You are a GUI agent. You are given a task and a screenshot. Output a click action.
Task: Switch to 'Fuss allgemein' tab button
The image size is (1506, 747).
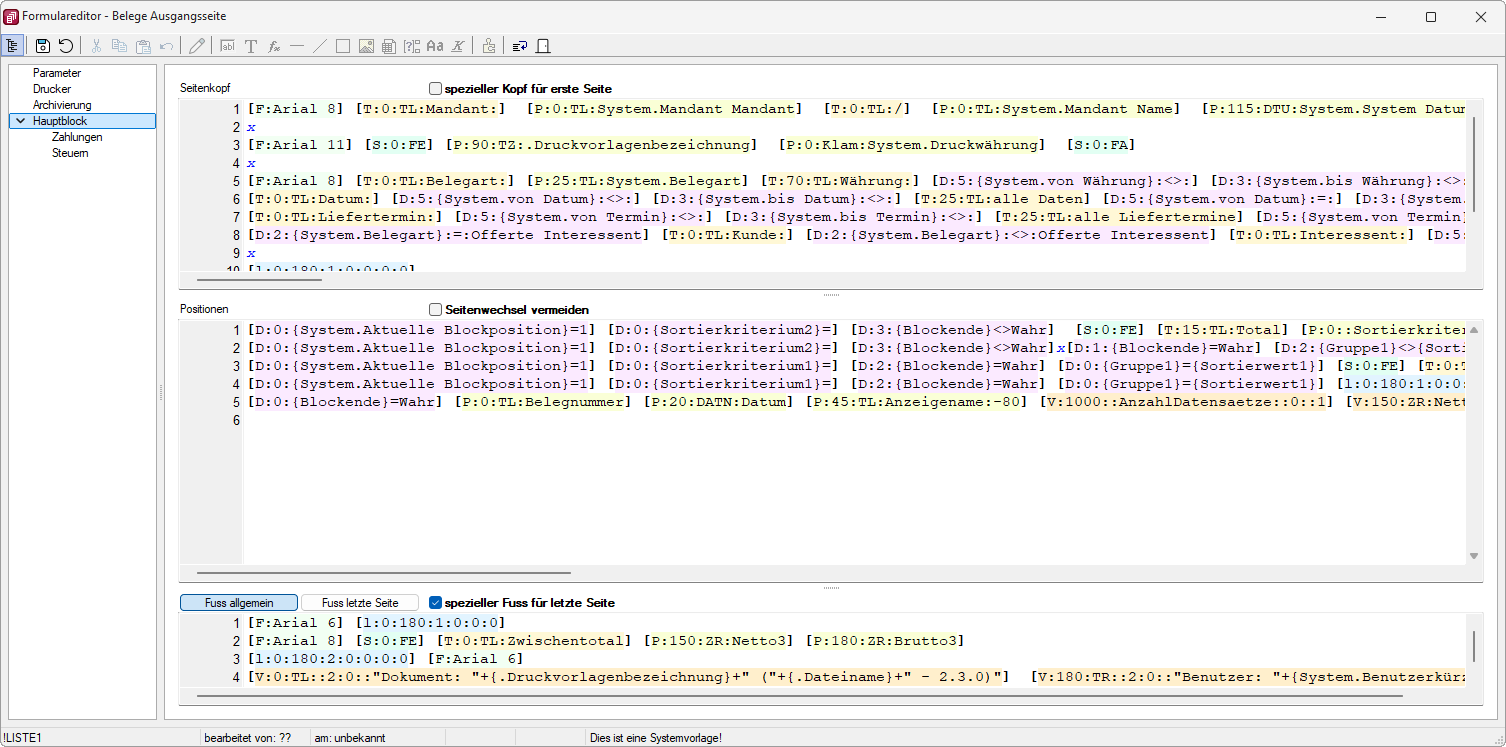pos(239,603)
